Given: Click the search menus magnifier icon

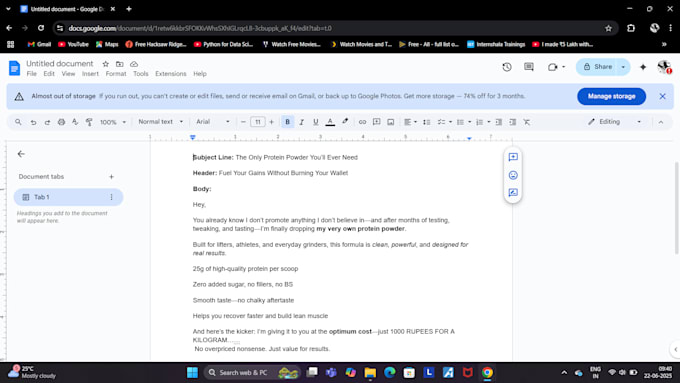Looking at the screenshot, I should point(18,122).
